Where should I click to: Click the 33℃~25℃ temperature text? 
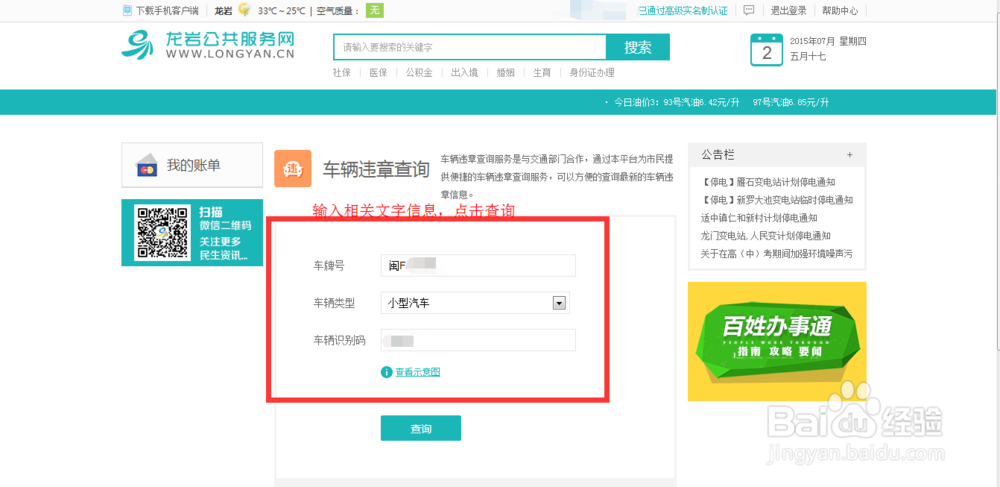pyautogui.click(x=282, y=10)
